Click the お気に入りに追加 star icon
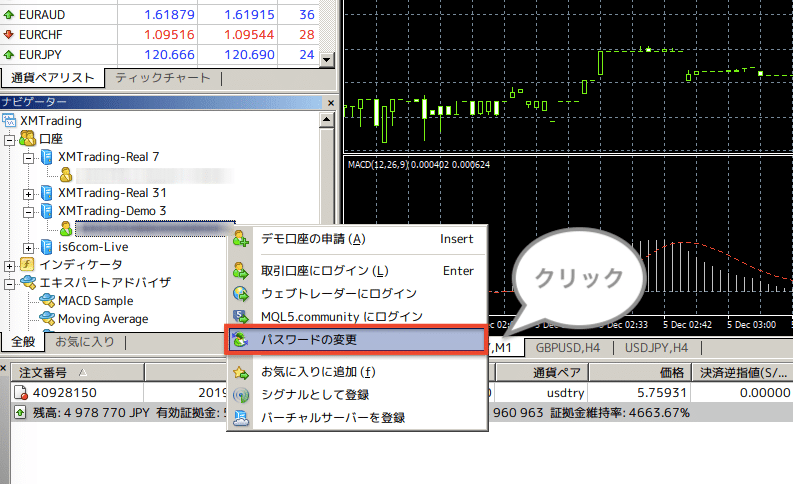The image size is (793, 484). tap(241, 373)
